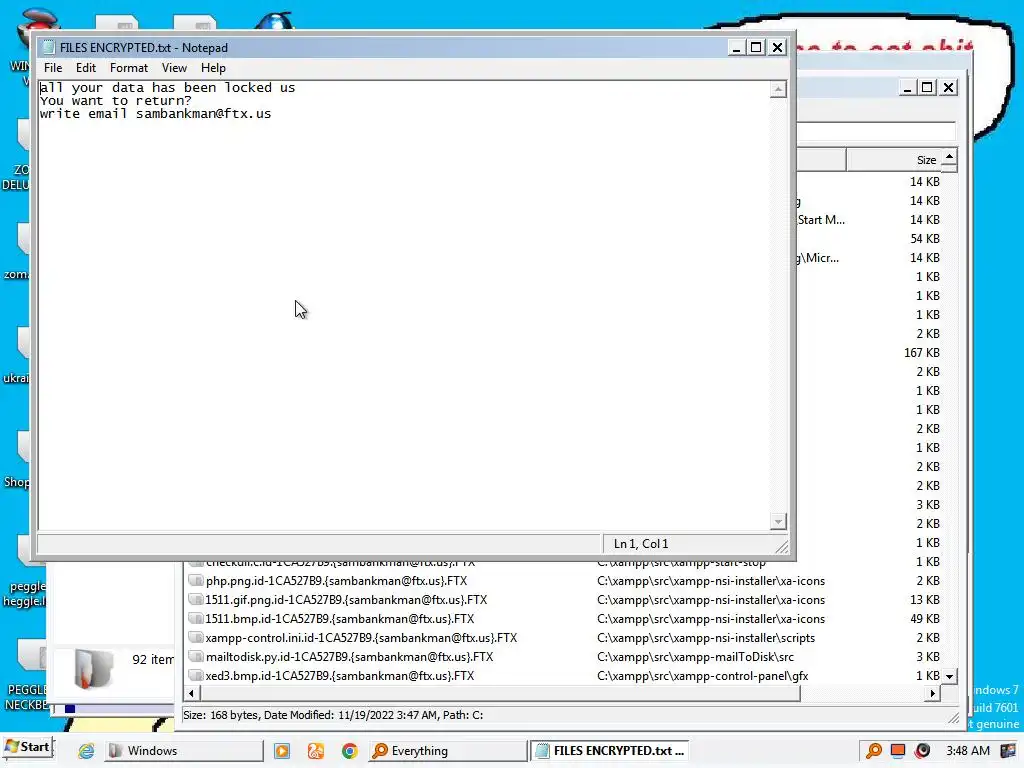Screen dimensions: 1024x768
Task: Open the Edit menu in Notepad
Action: (86, 68)
